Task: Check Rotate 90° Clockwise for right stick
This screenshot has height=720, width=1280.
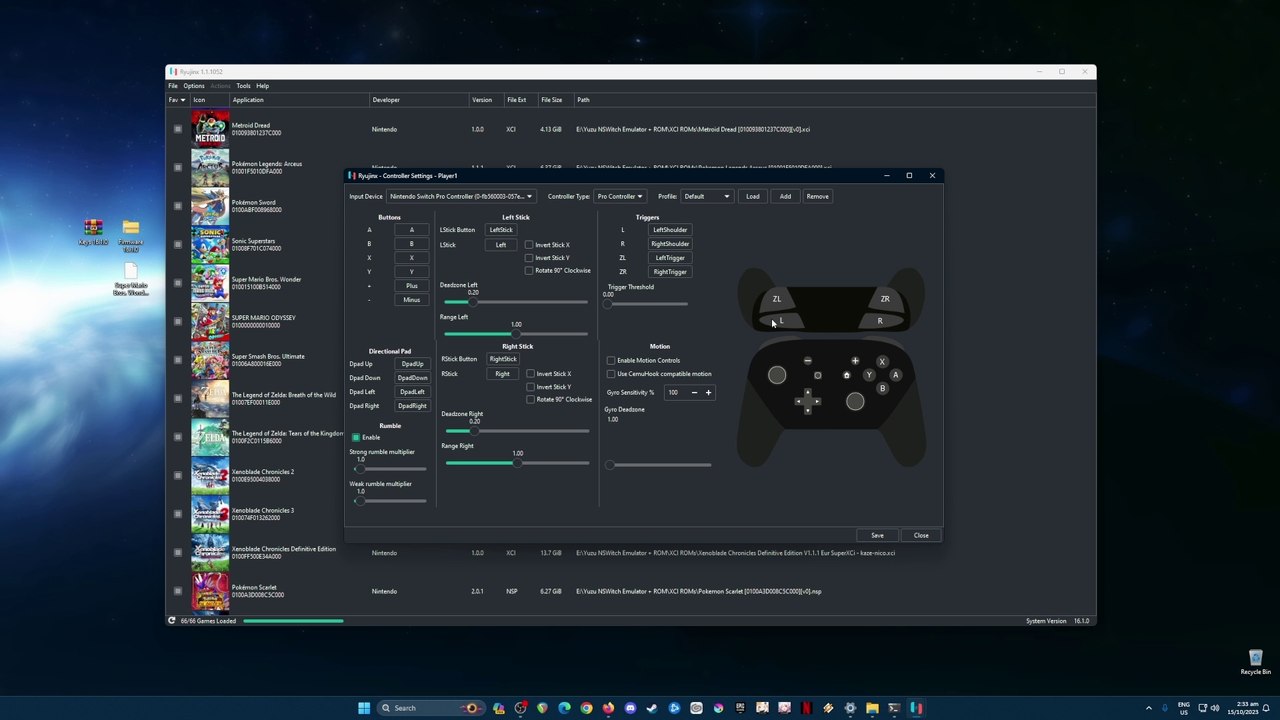Action: pyautogui.click(x=531, y=400)
